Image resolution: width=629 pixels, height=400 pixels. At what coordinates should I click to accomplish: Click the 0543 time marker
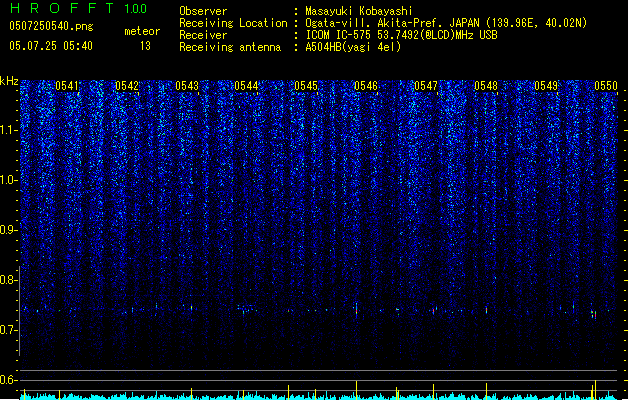[187, 86]
